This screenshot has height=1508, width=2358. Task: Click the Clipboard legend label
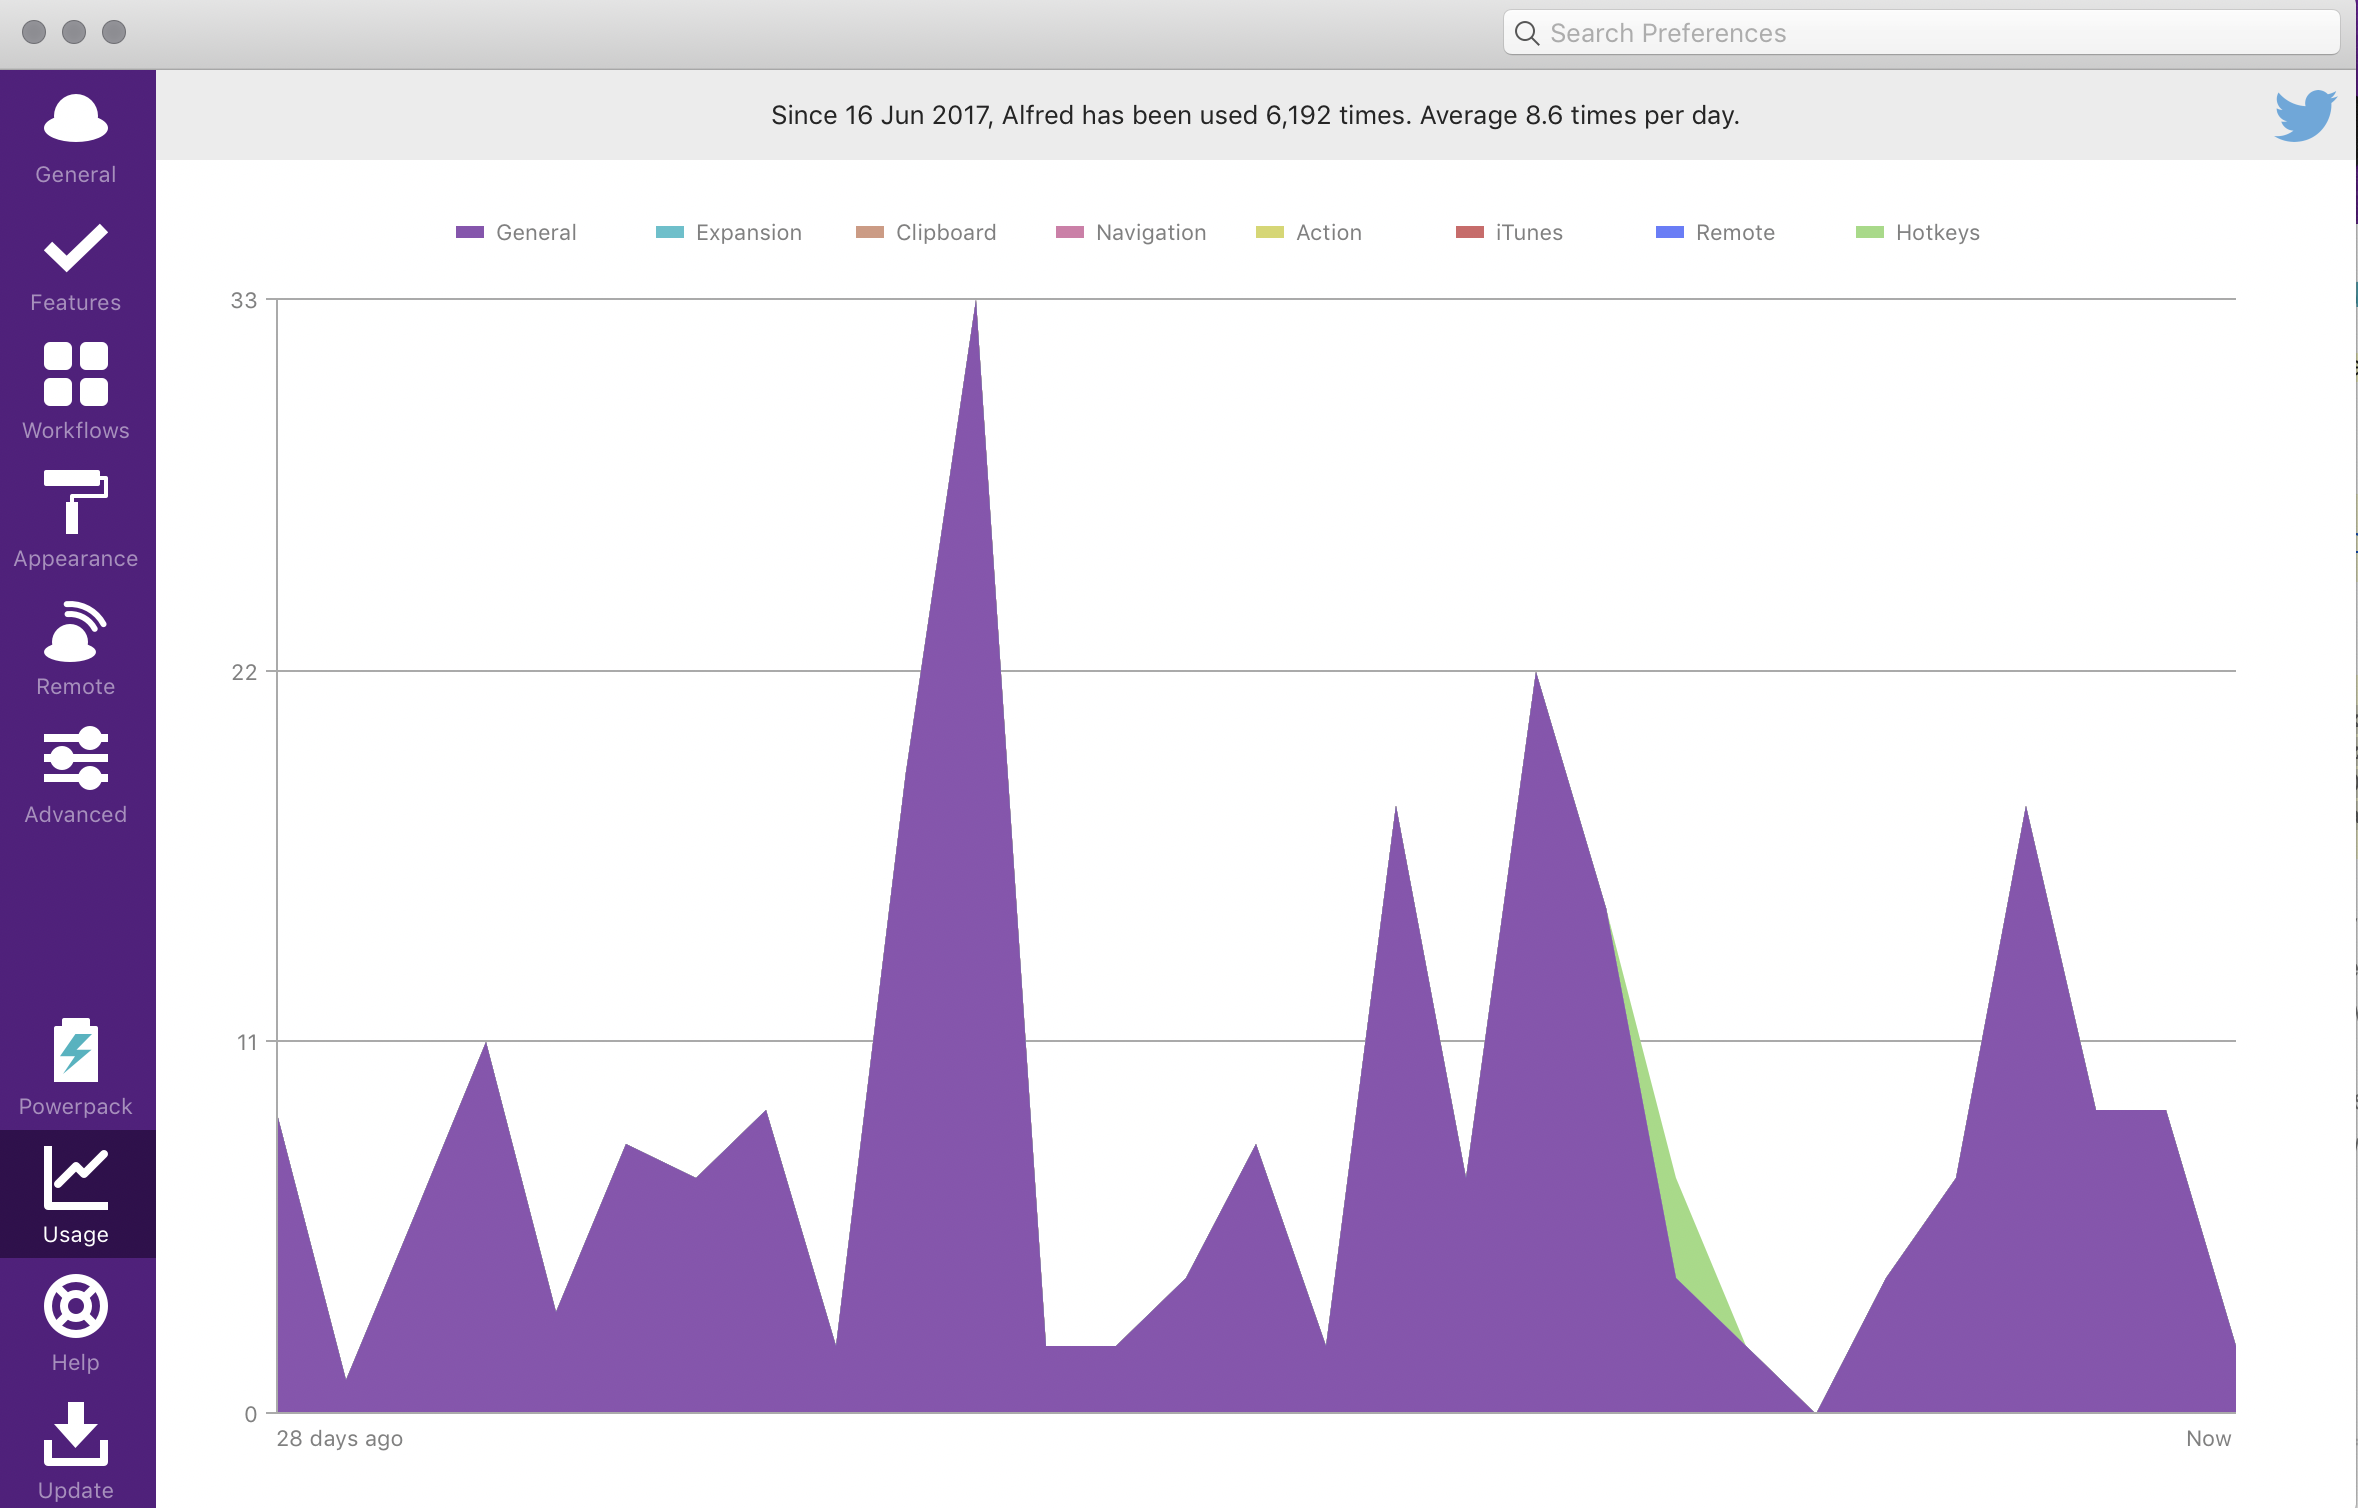pyautogui.click(x=946, y=232)
